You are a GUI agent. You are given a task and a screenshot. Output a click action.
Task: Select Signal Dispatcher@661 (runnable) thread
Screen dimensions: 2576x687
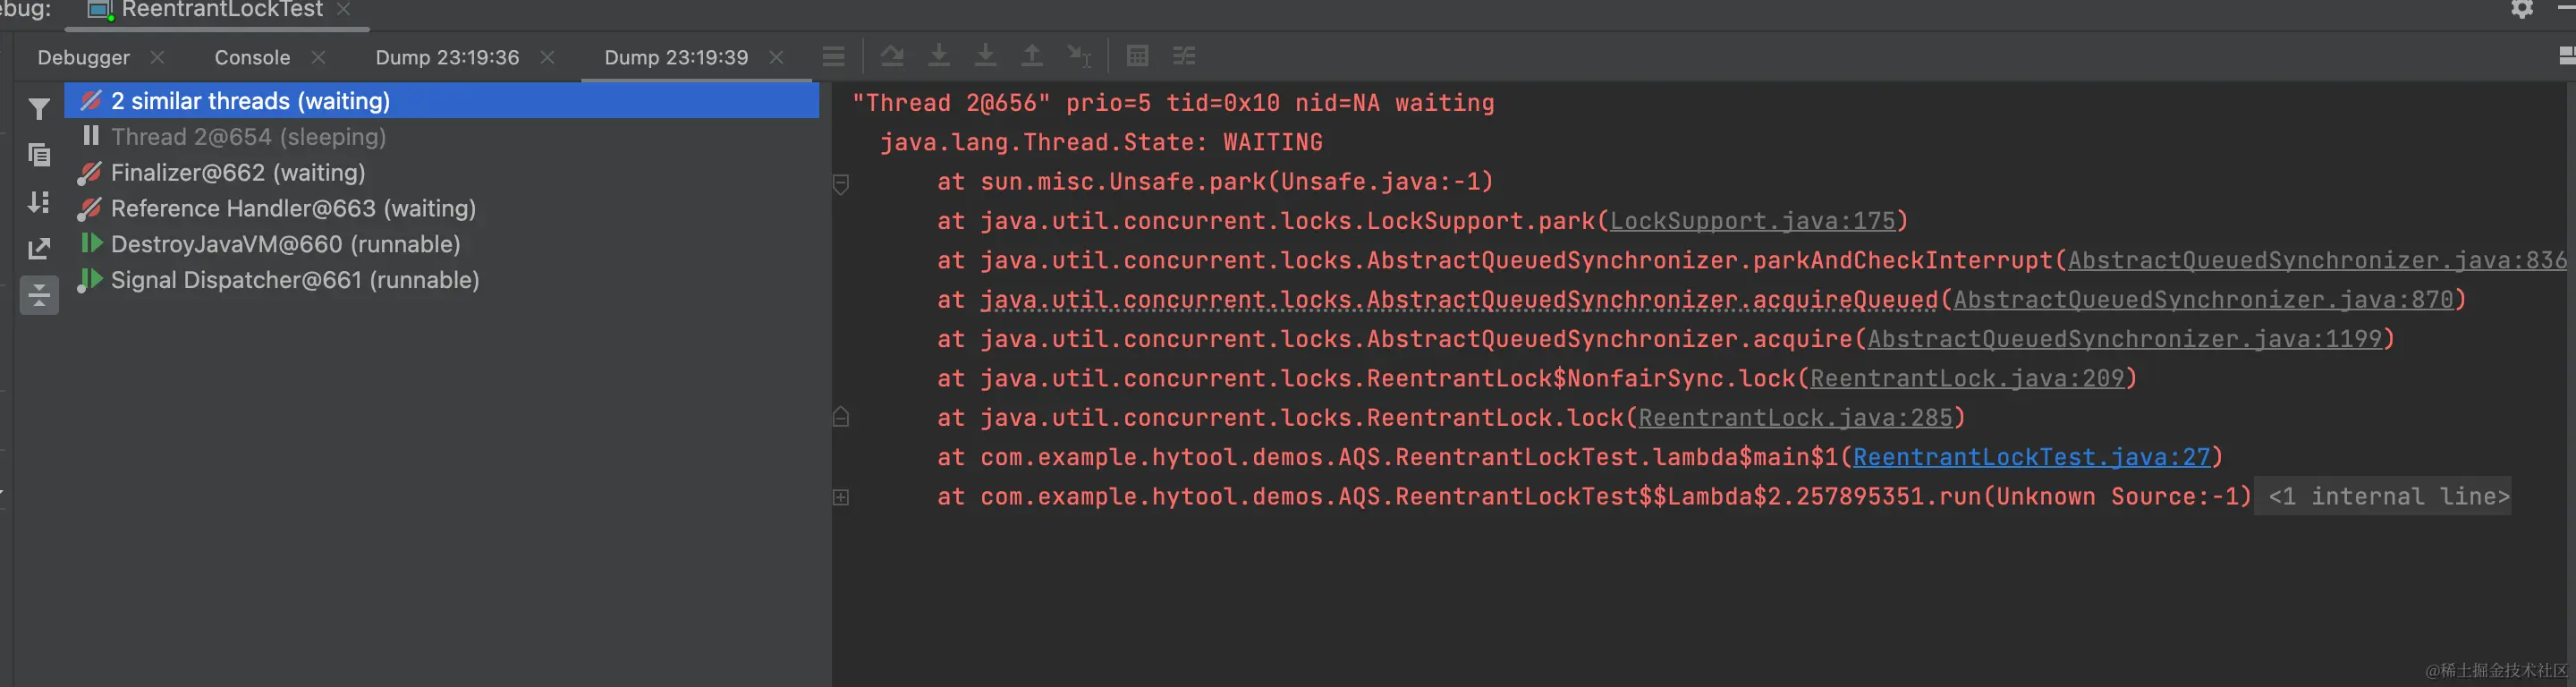coord(295,281)
